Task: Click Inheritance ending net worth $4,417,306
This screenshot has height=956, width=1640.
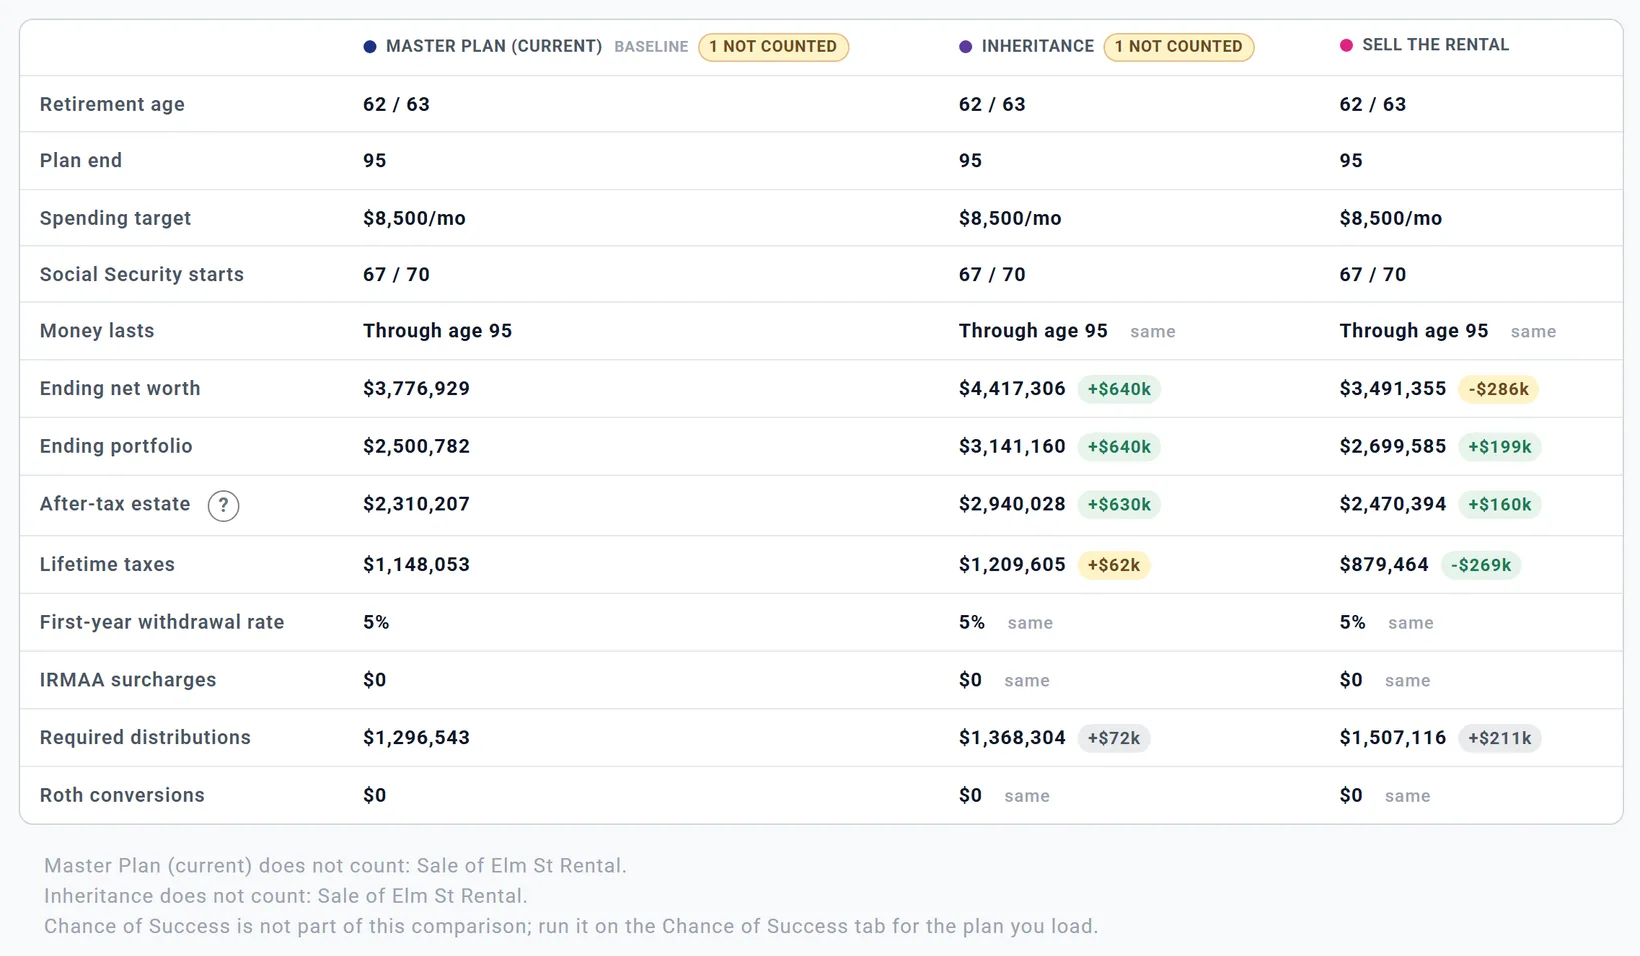Action: click(x=1012, y=388)
